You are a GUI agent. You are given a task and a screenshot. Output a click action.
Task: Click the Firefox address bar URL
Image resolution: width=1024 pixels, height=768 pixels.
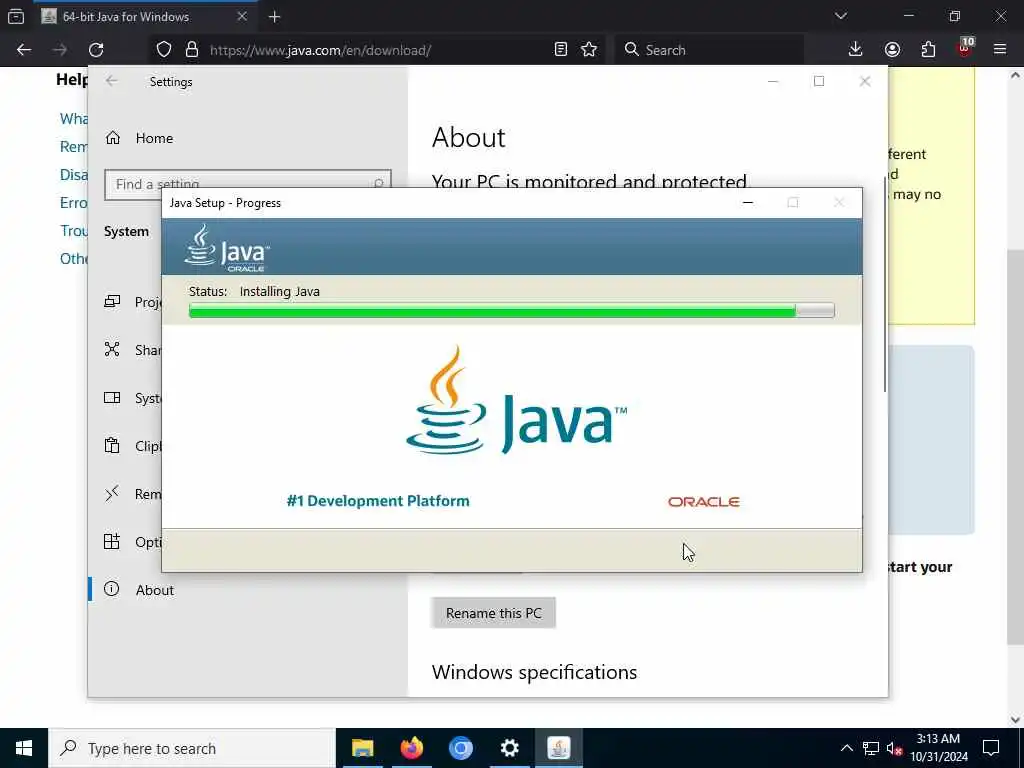[x=320, y=50]
